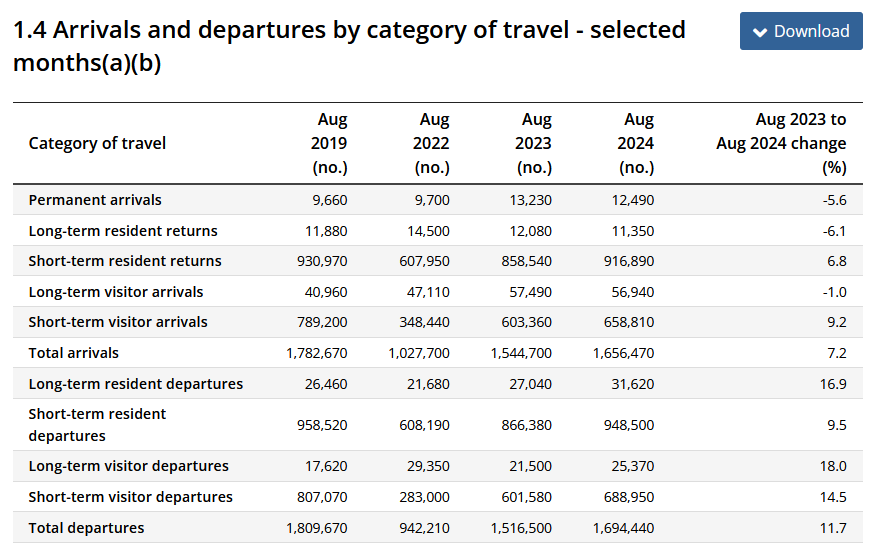The image size is (874, 548).
Task: Click the Long-term visitor arrivals row label
Action: pos(116,292)
